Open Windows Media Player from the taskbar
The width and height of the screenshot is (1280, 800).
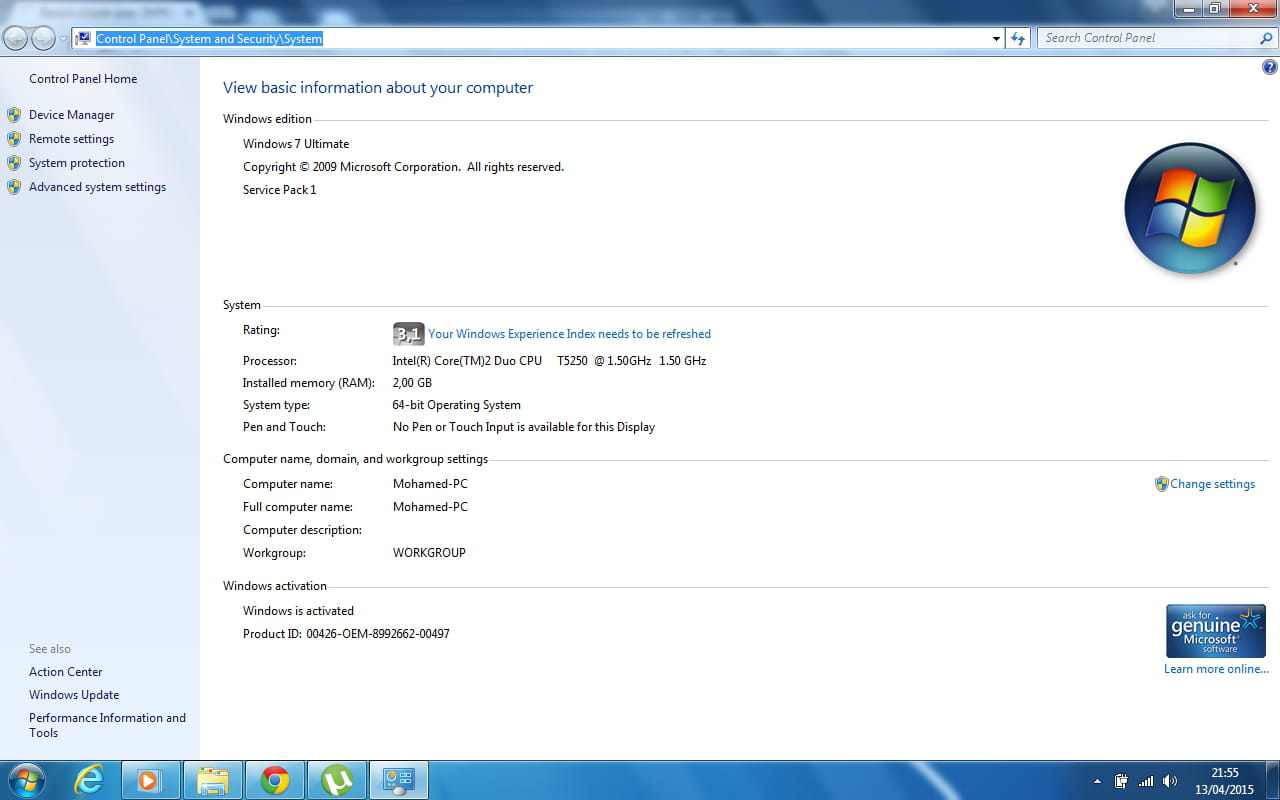(x=151, y=780)
